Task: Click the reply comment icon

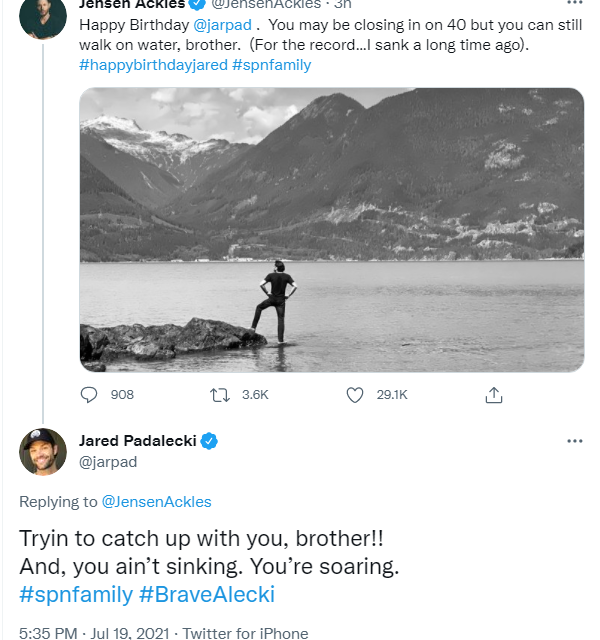Action: [88, 395]
